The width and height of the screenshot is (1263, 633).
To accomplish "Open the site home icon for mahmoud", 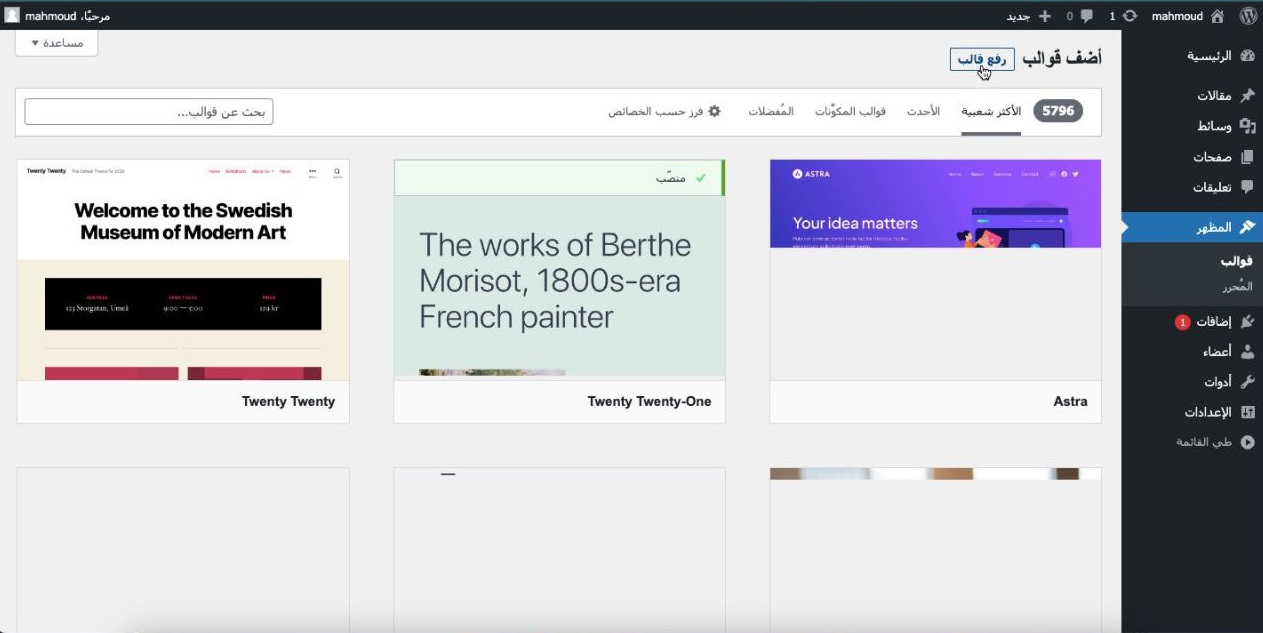I will (1217, 16).
